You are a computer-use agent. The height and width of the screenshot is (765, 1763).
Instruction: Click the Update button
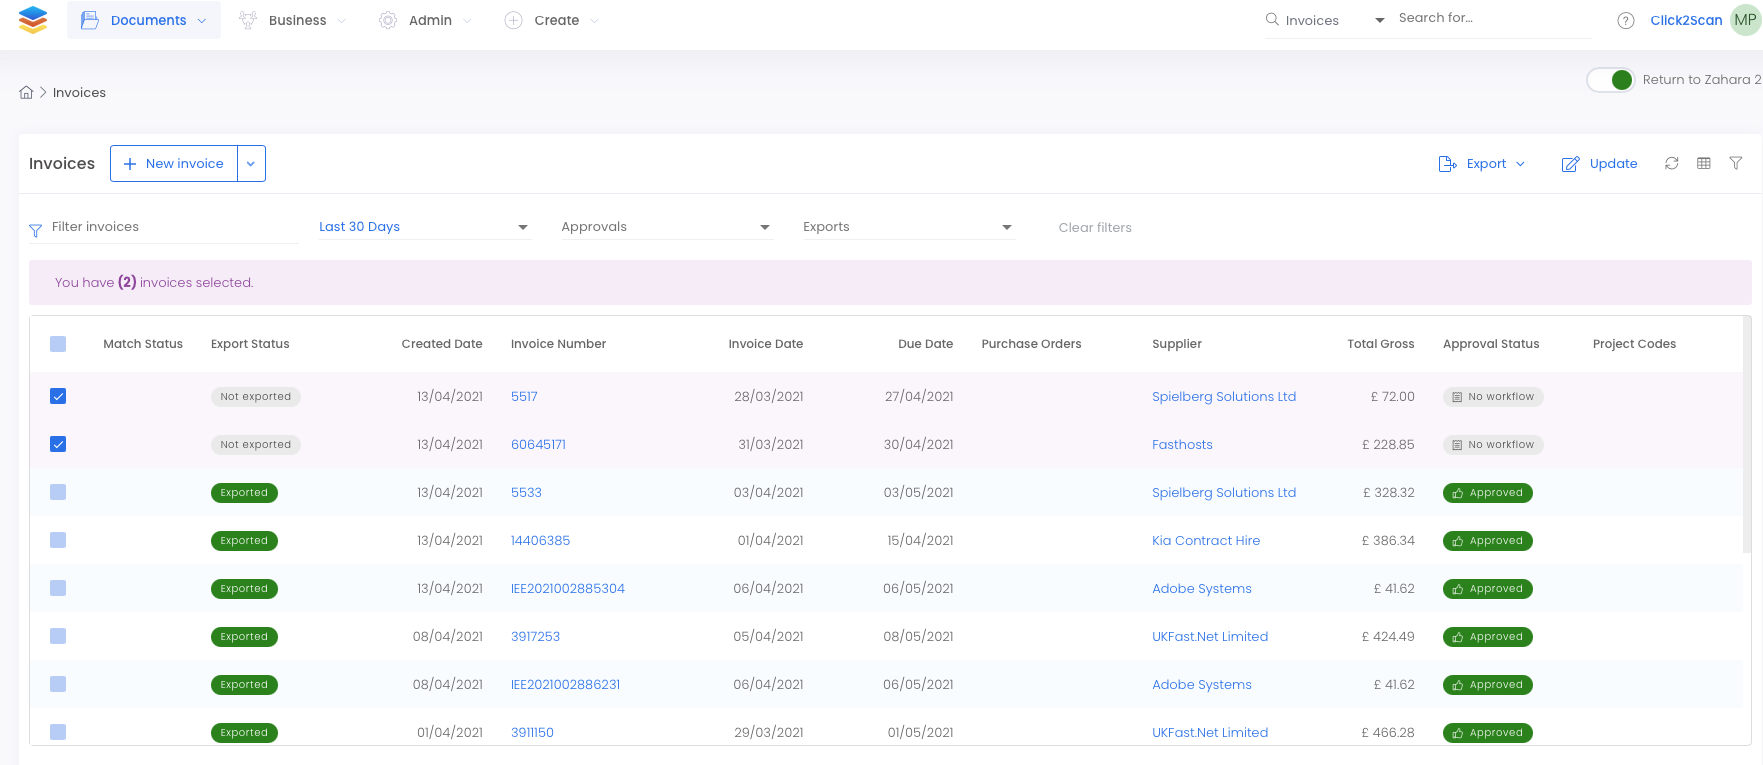click(1600, 164)
